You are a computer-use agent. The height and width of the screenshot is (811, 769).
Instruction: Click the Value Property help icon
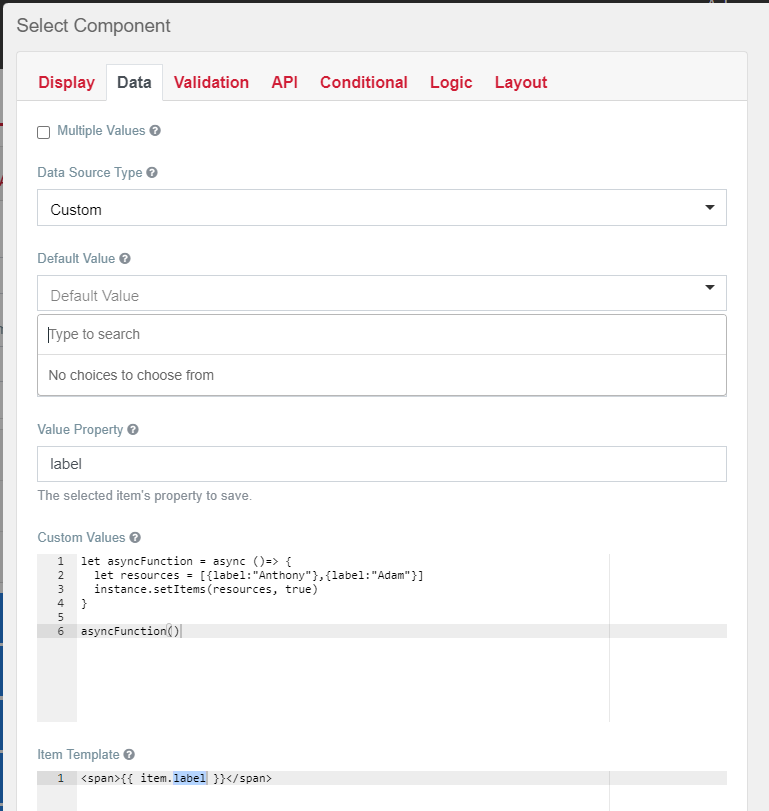click(x=134, y=428)
